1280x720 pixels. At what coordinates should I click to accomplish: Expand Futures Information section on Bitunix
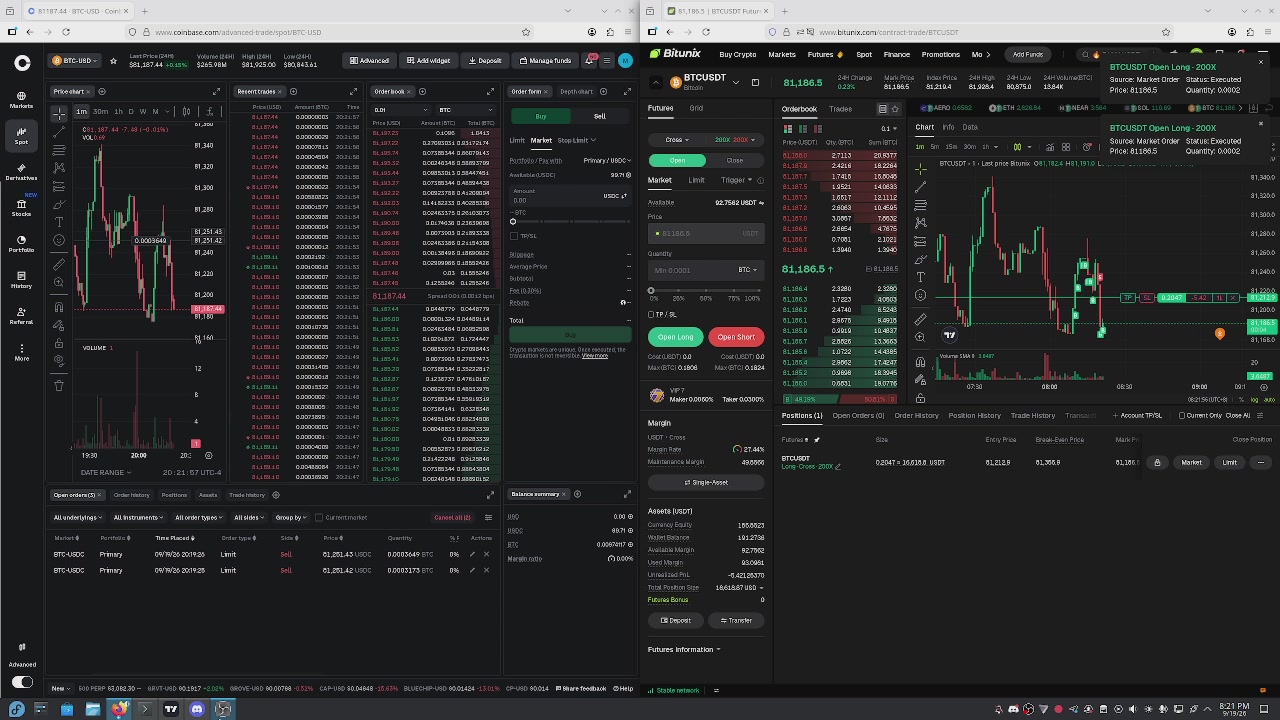pyautogui.click(x=684, y=650)
